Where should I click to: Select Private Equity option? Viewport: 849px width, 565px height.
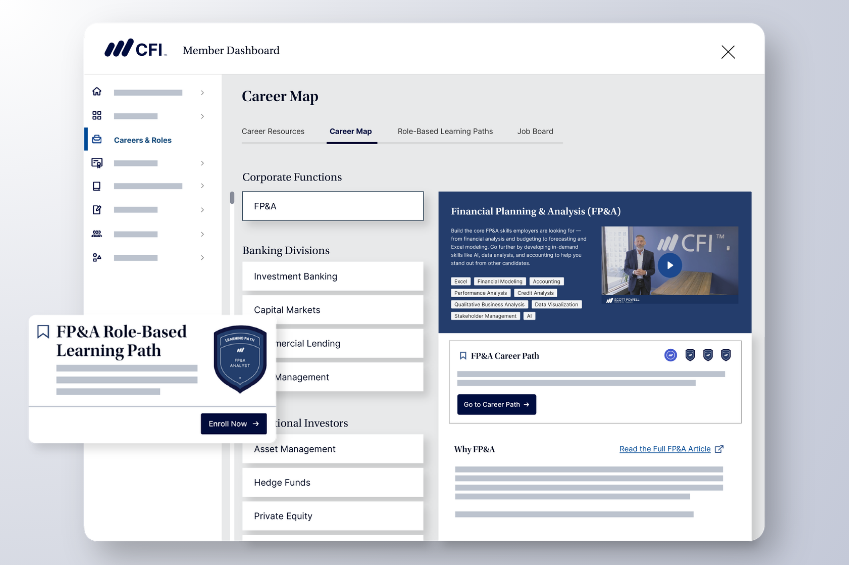pyautogui.click(x=333, y=516)
